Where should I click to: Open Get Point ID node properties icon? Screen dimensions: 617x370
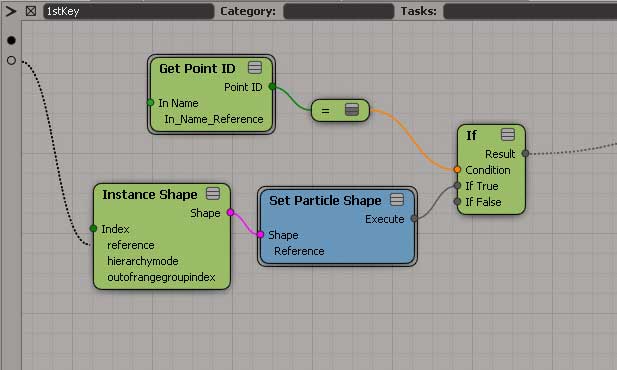[x=255, y=68]
